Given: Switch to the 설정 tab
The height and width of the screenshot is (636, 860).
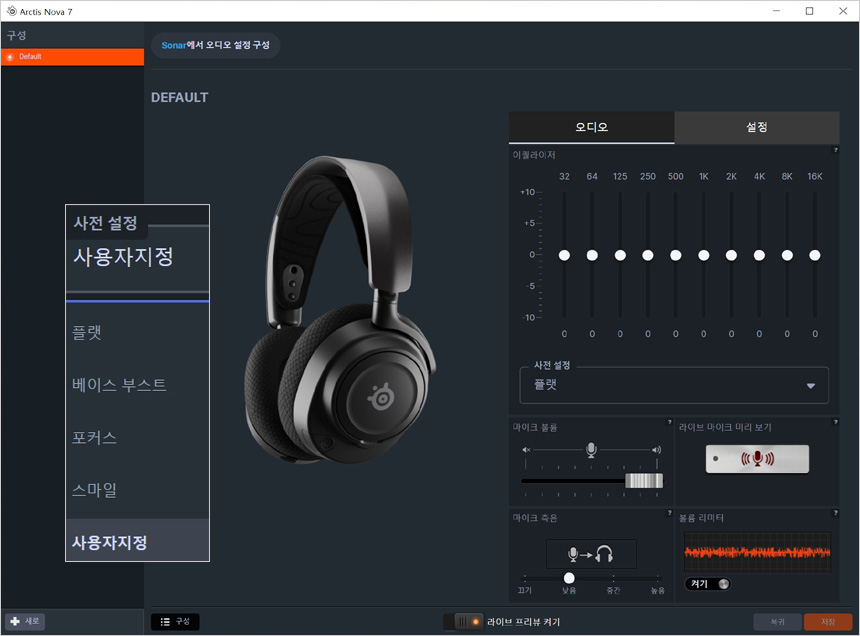Looking at the screenshot, I should [756, 128].
